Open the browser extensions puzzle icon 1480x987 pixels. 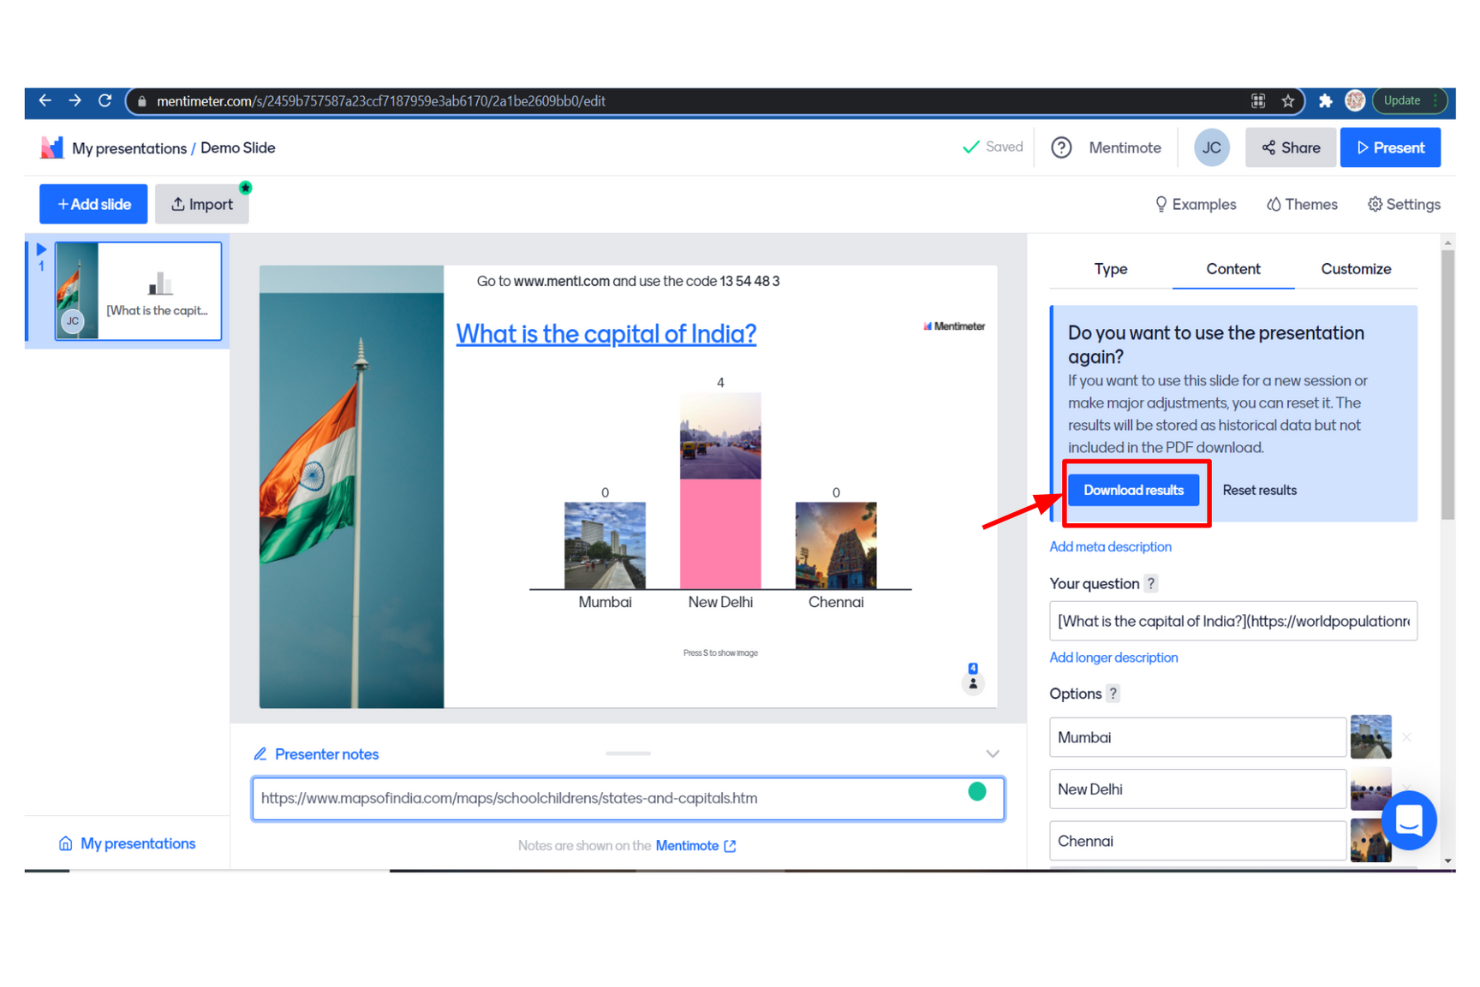pos(1325,101)
